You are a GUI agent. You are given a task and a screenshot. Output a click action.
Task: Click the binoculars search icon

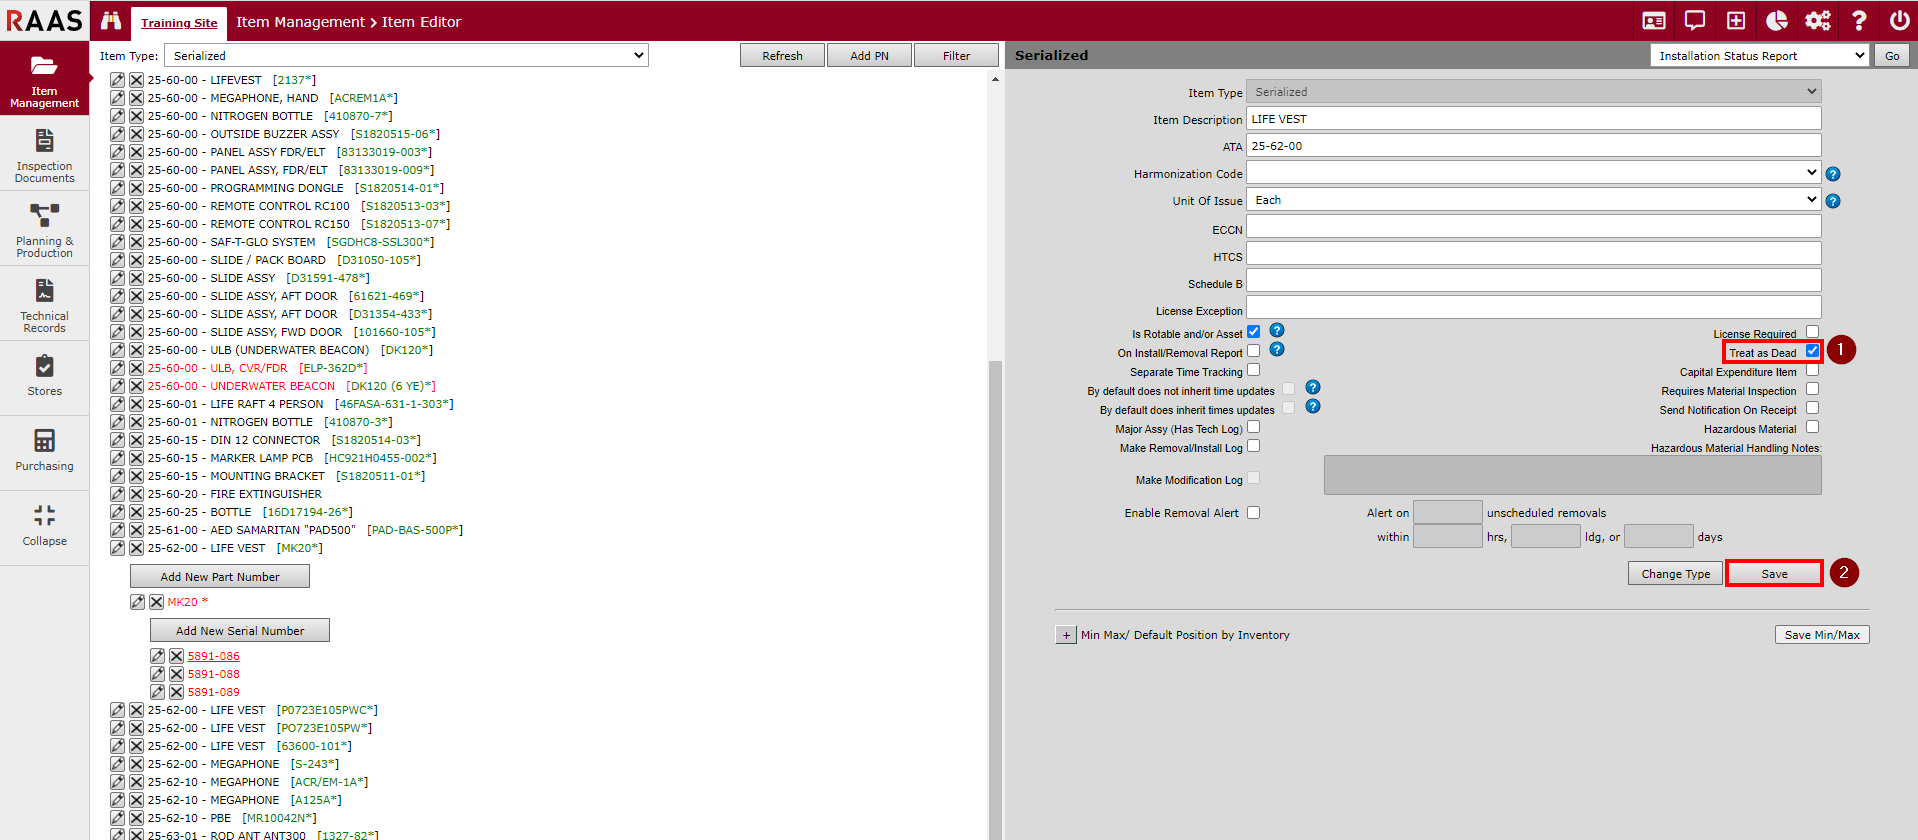coord(111,21)
